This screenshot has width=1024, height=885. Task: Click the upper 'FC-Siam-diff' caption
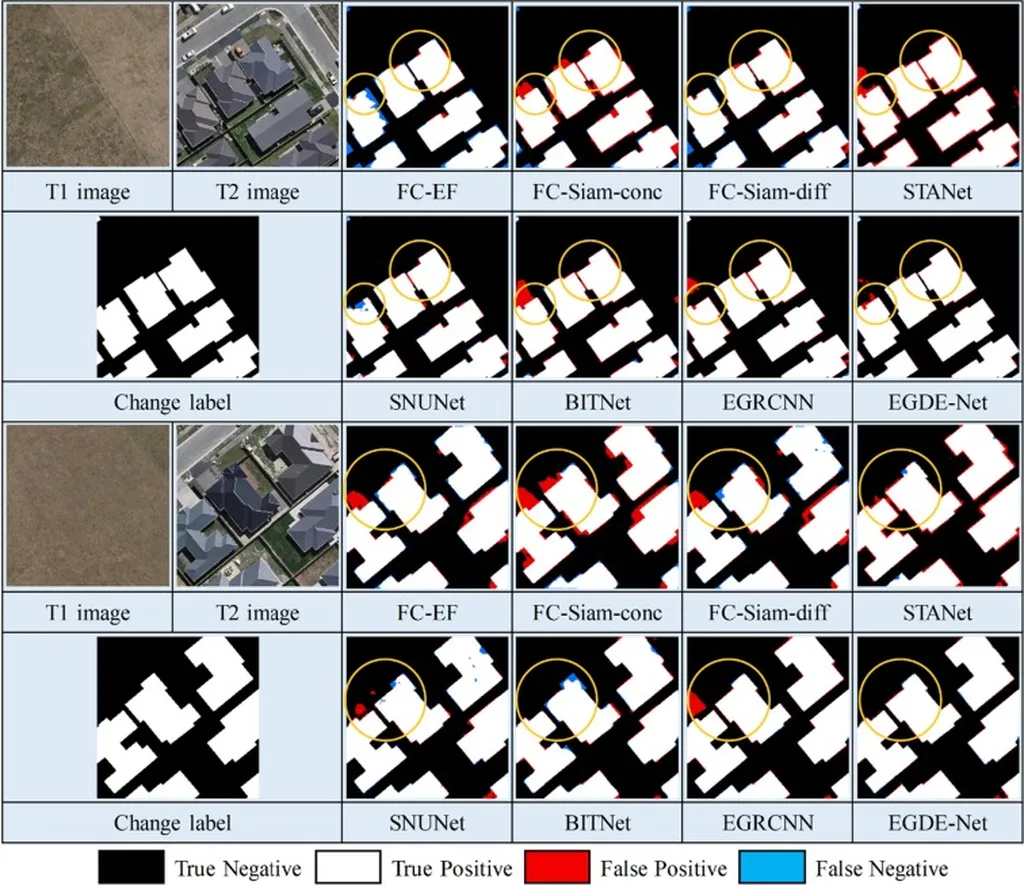pyautogui.click(x=769, y=192)
